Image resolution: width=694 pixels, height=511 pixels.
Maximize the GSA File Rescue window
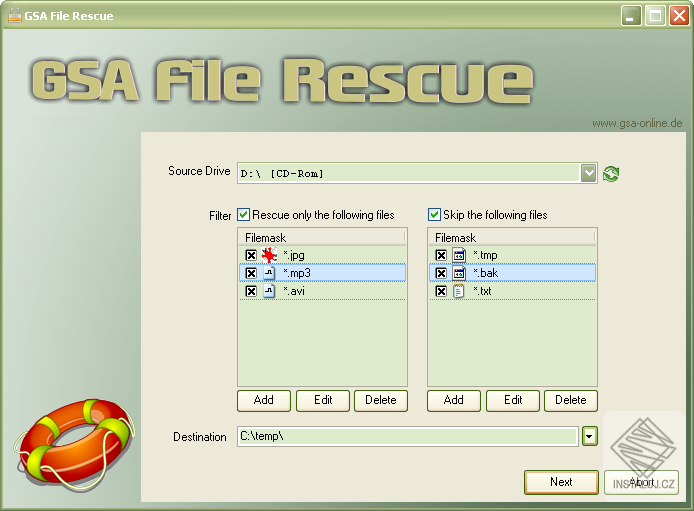(x=655, y=16)
